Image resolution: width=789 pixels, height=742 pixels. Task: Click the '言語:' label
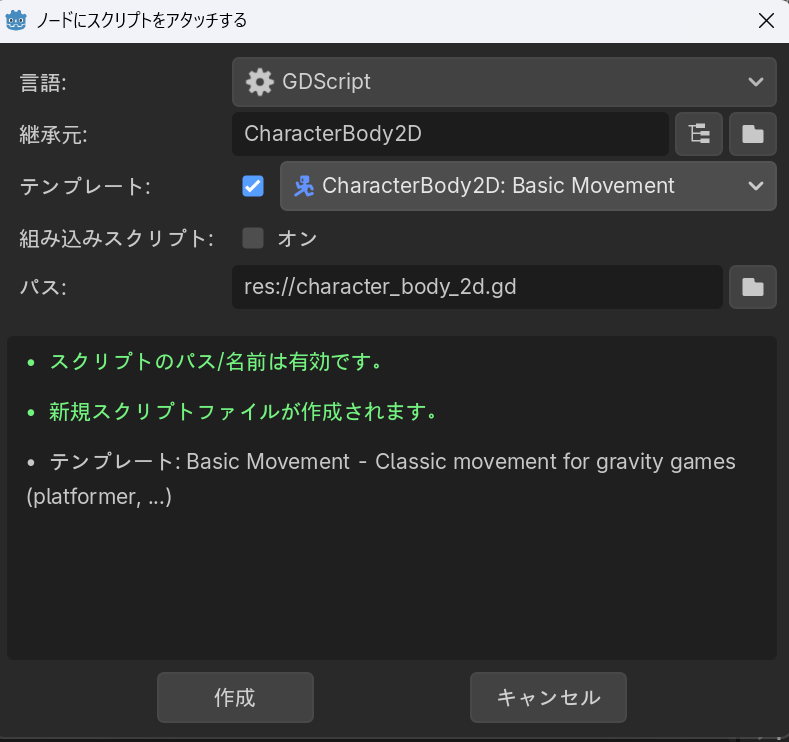43,83
